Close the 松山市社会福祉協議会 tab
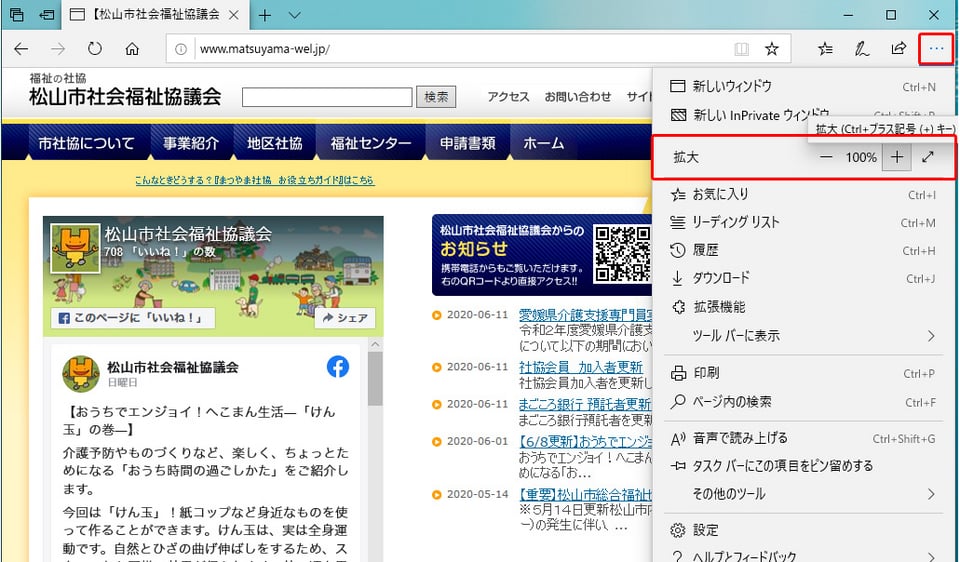960x562 pixels. coord(233,15)
